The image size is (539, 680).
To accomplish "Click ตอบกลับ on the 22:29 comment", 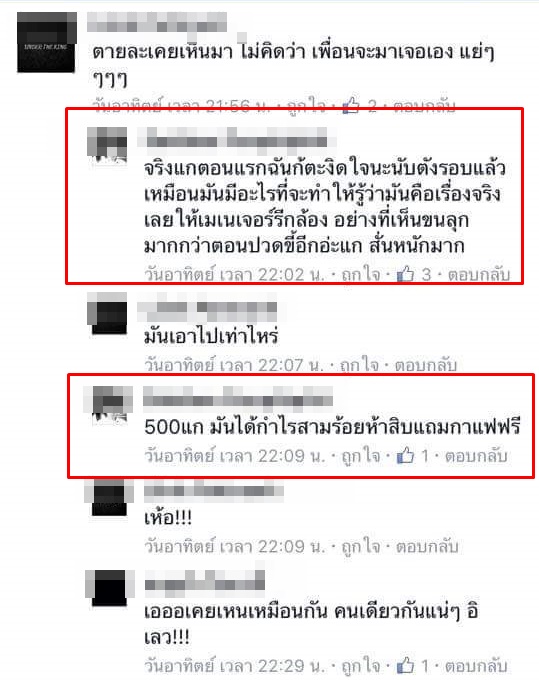I will [476, 666].
